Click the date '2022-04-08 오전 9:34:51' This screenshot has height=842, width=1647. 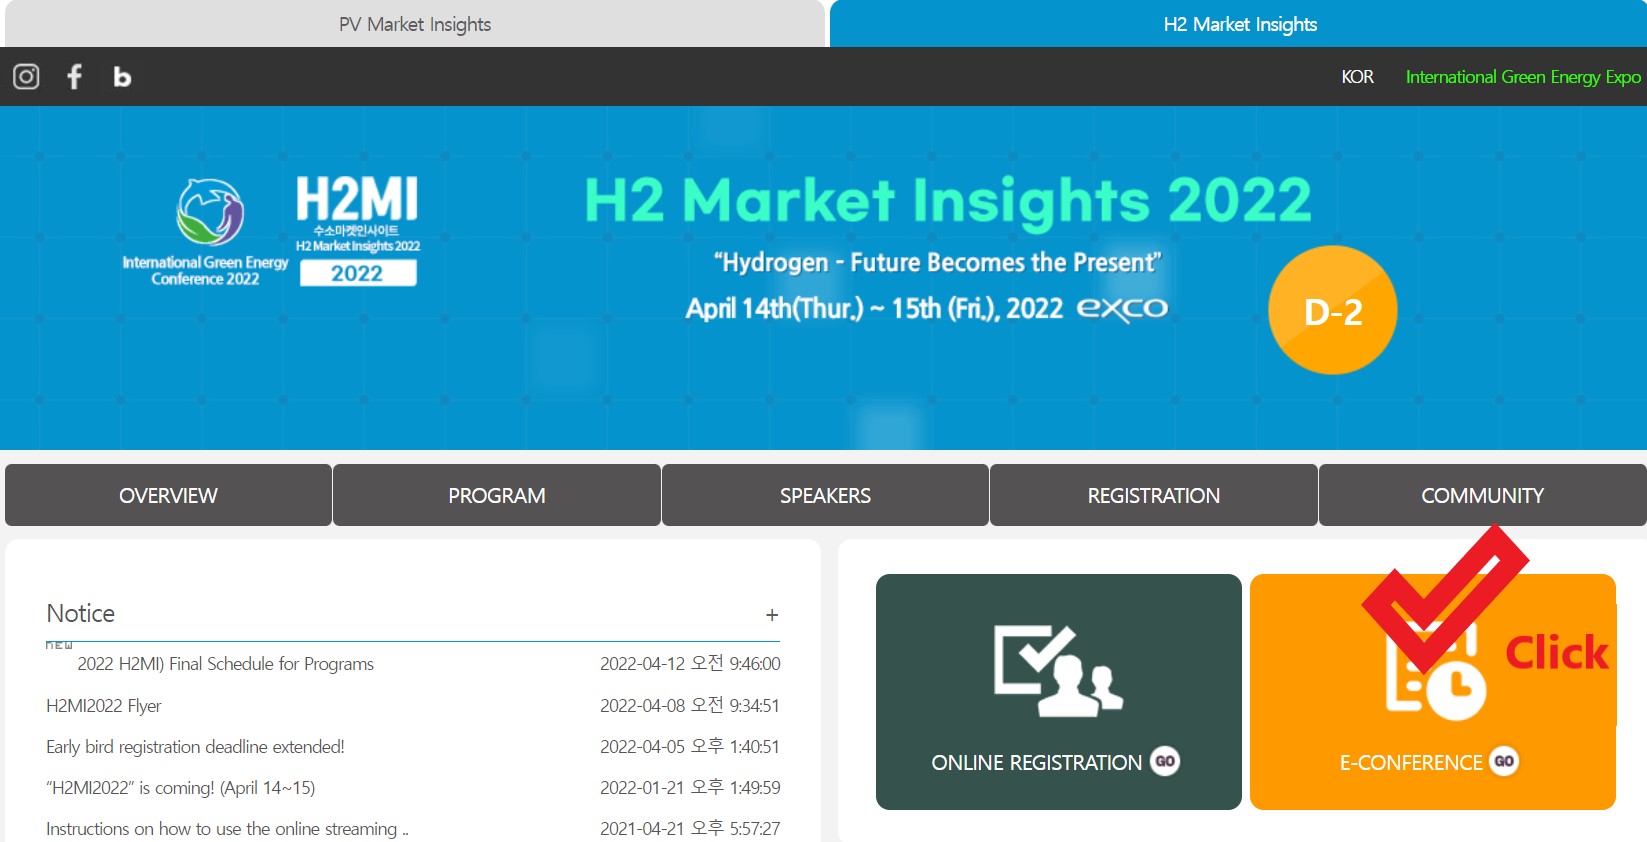tap(690, 706)
